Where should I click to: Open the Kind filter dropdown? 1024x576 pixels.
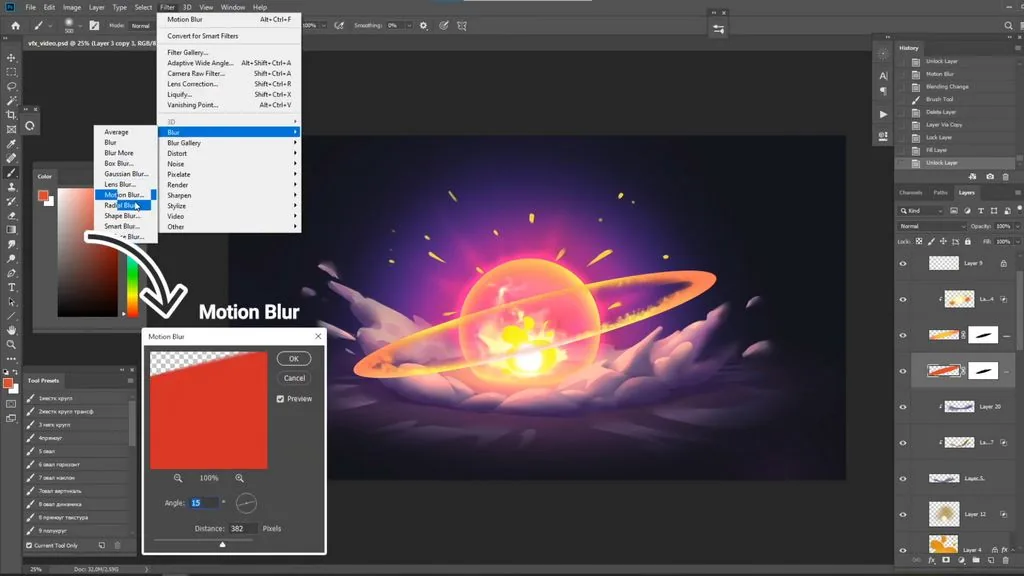coord(921,211)
